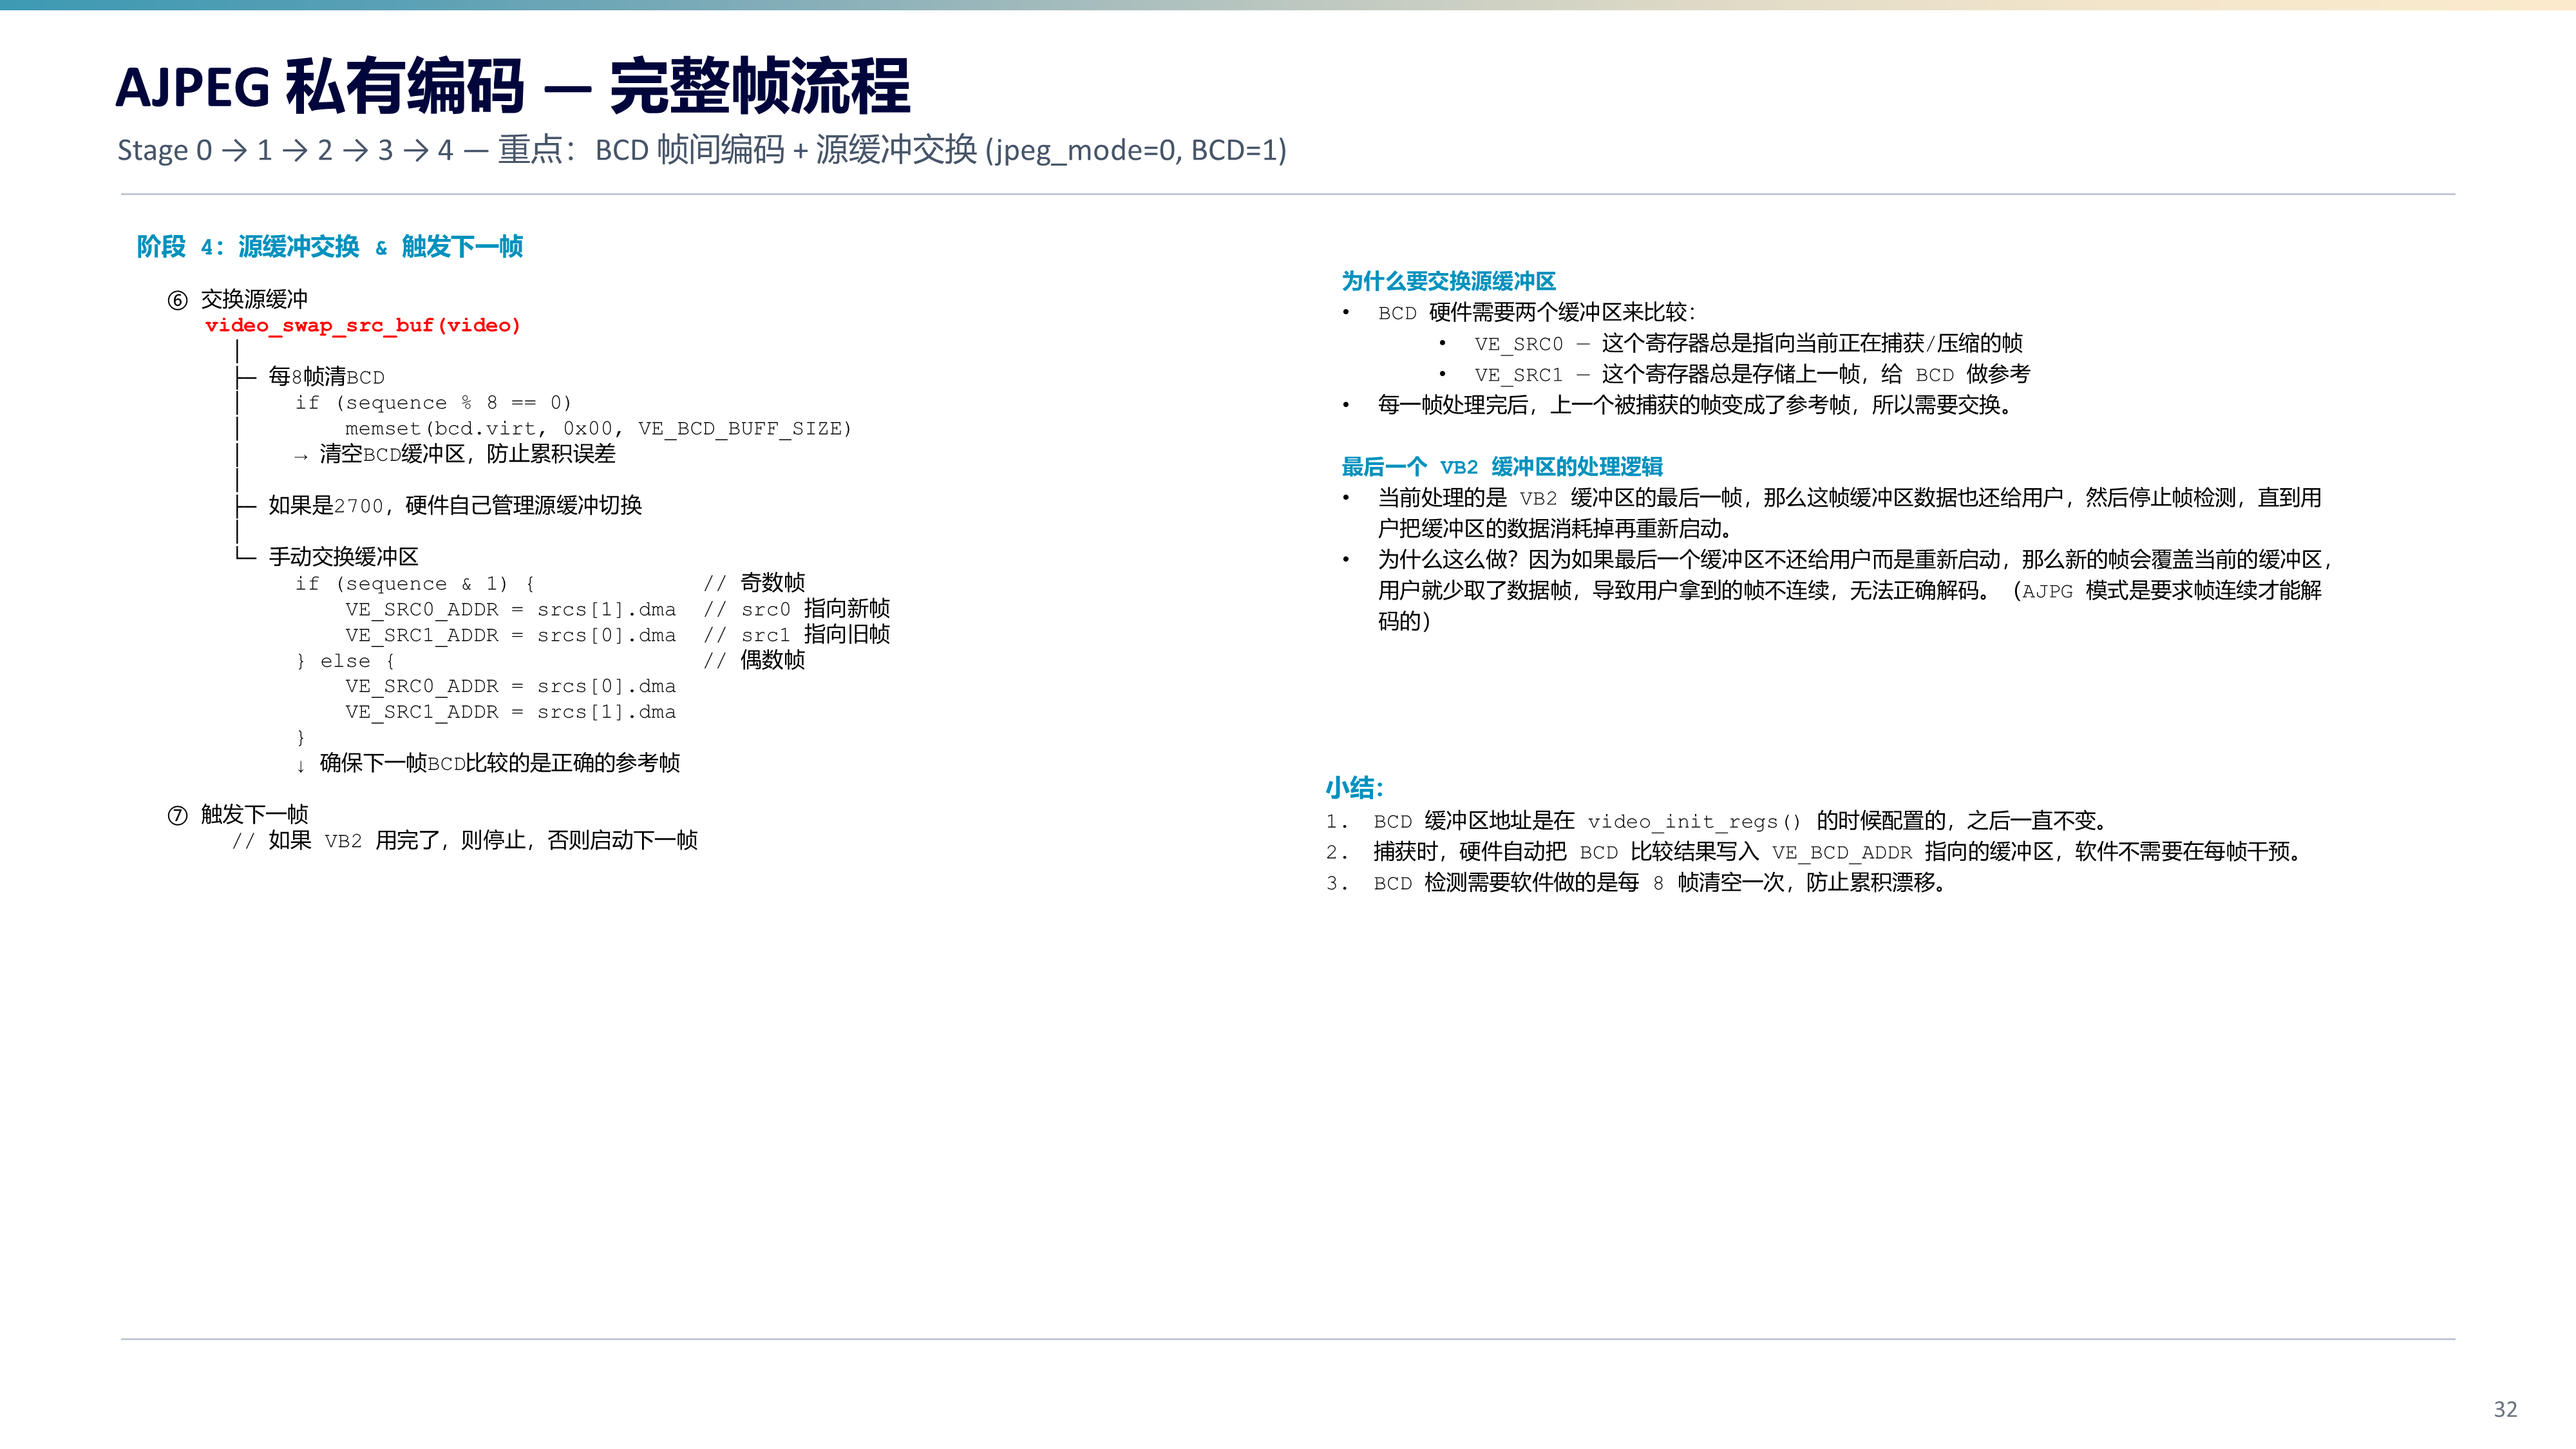Viewport: 2576px width, 1449px height.
Task: Click the 每8帧清BCD tree branch
Action: pyautogui.click(x=326, y=377)
